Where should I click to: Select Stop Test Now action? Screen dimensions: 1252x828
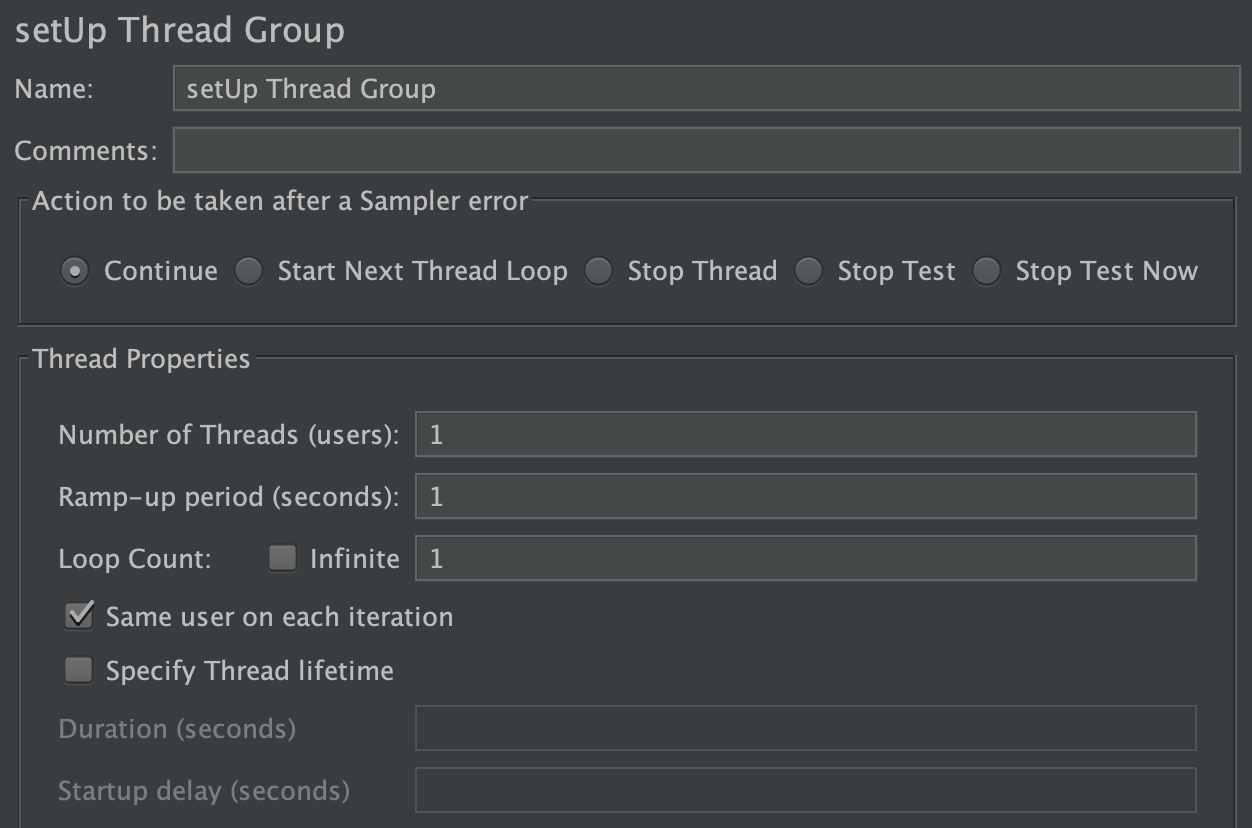tap(986, 270)
